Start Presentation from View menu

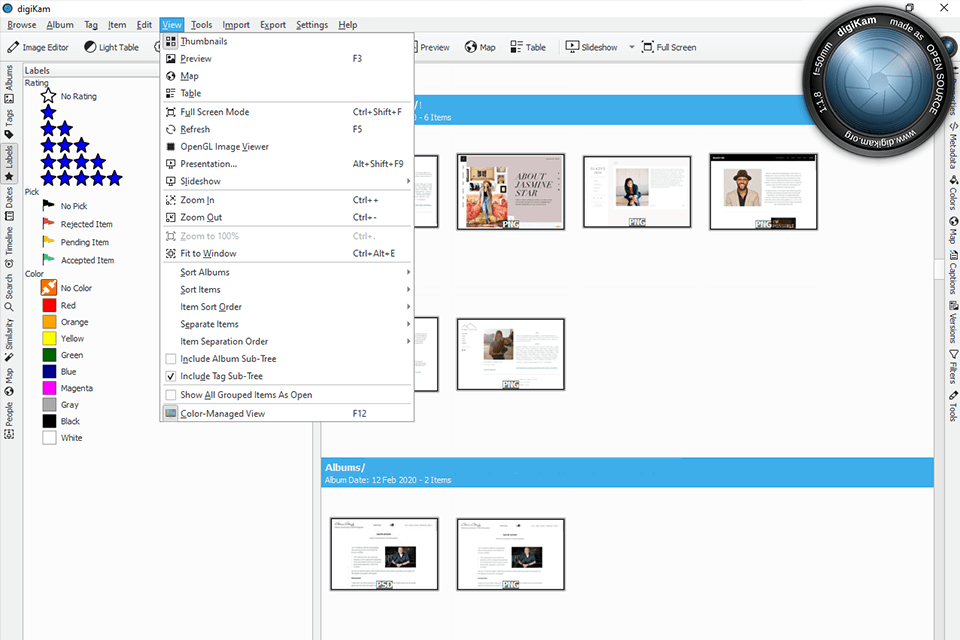(287, 164)
